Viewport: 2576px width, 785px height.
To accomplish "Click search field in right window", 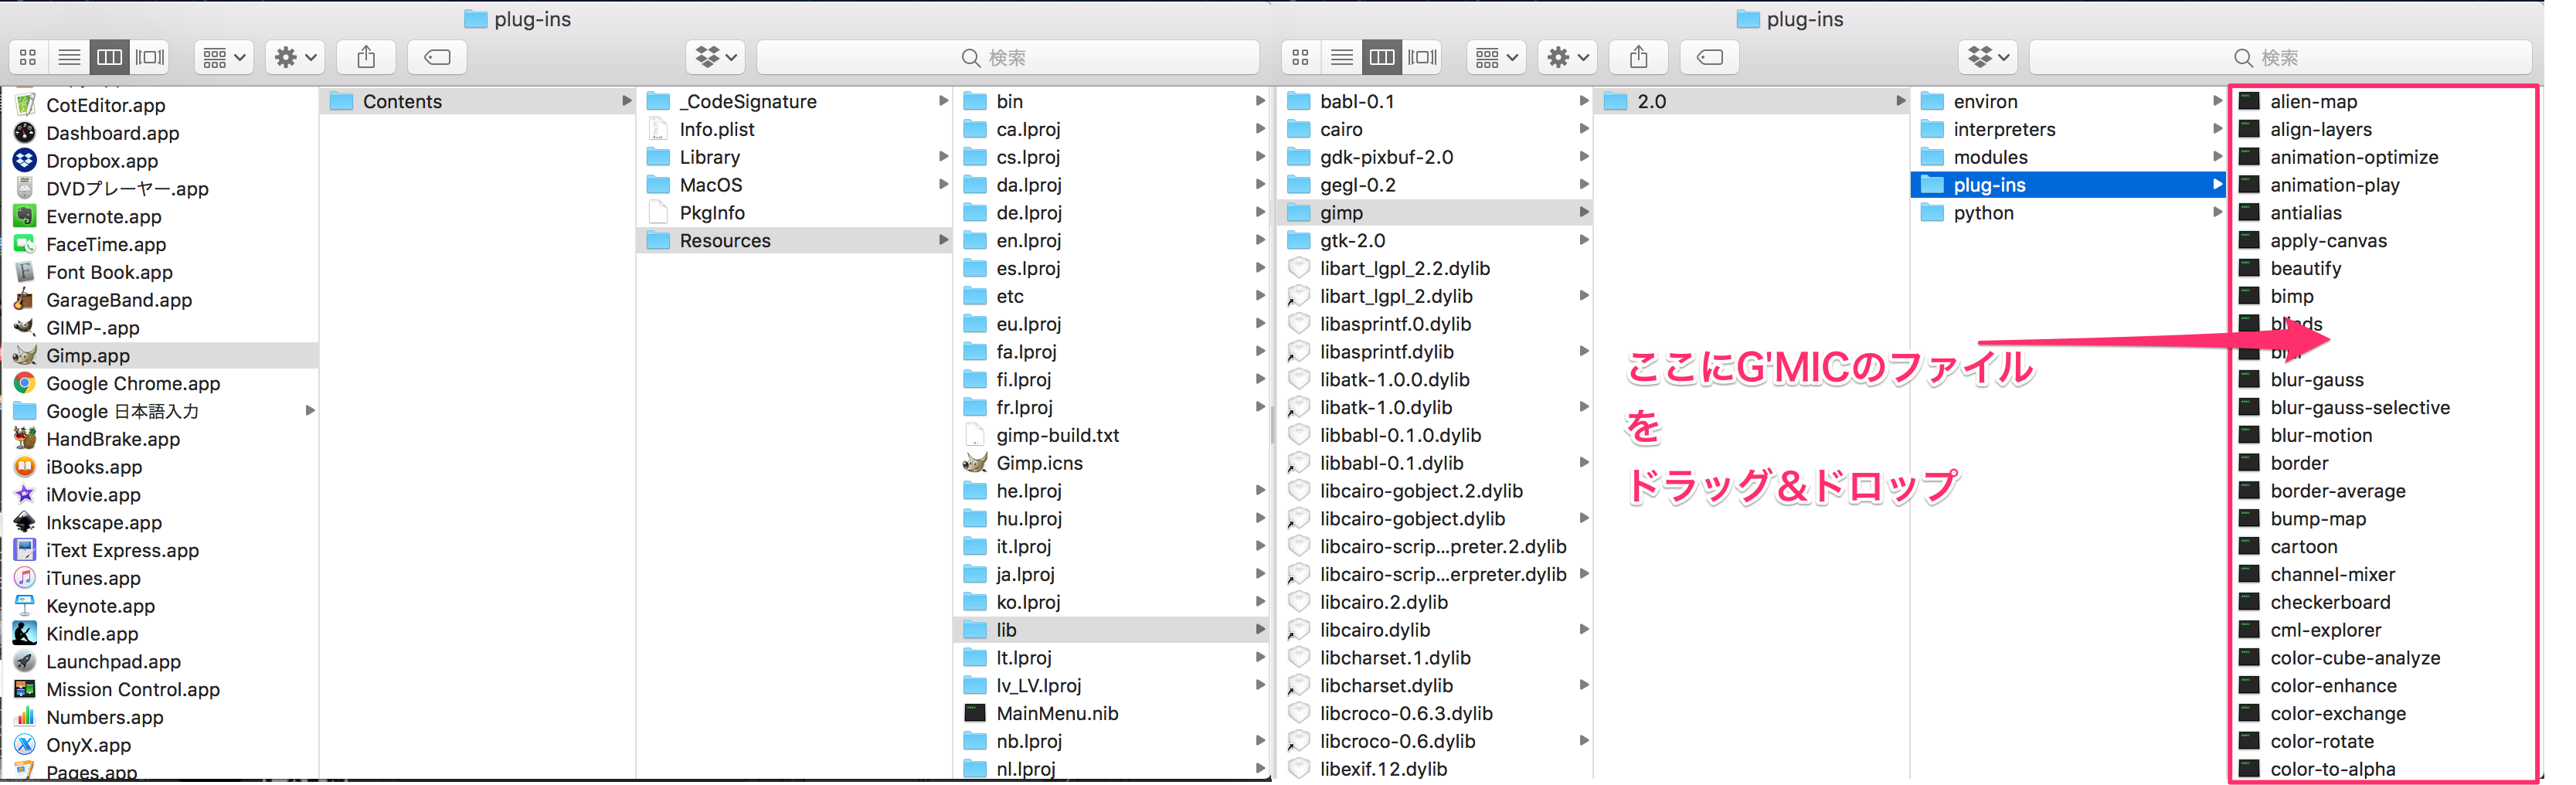I will tap(2279, 58).
